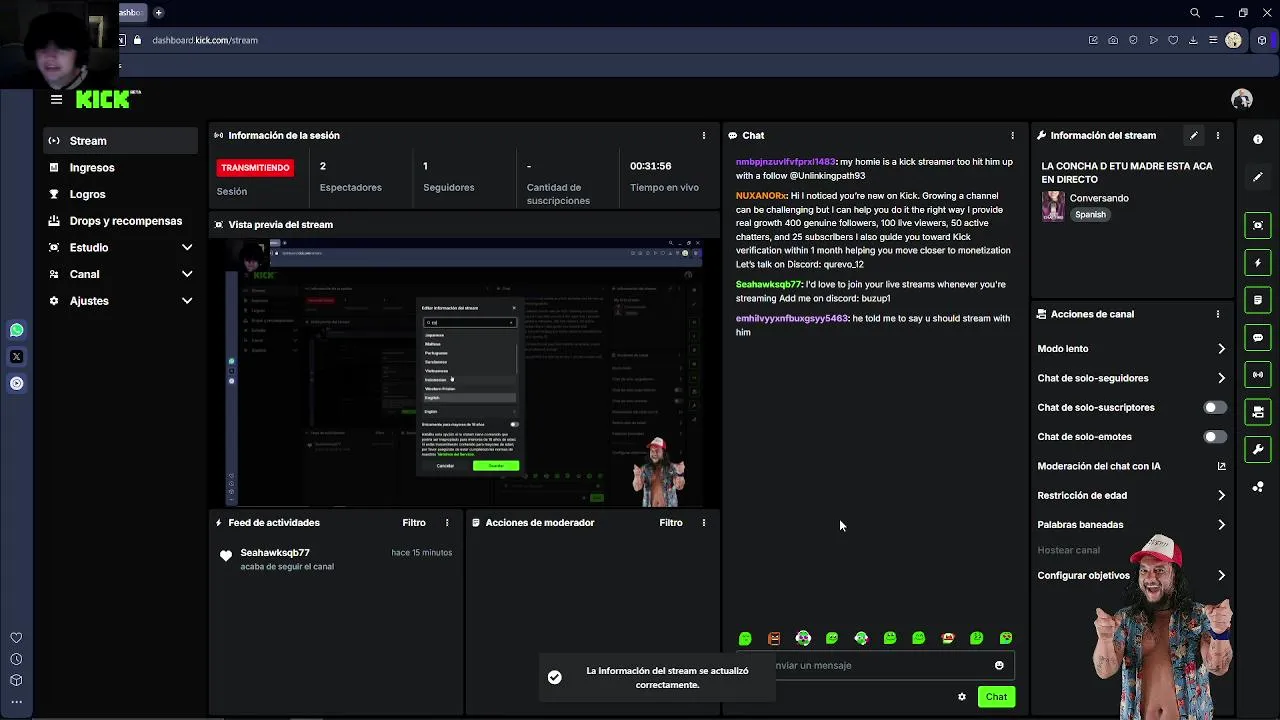
Task: Toggle the broadcast signal widget icon in right rail
Action: 1258,375
